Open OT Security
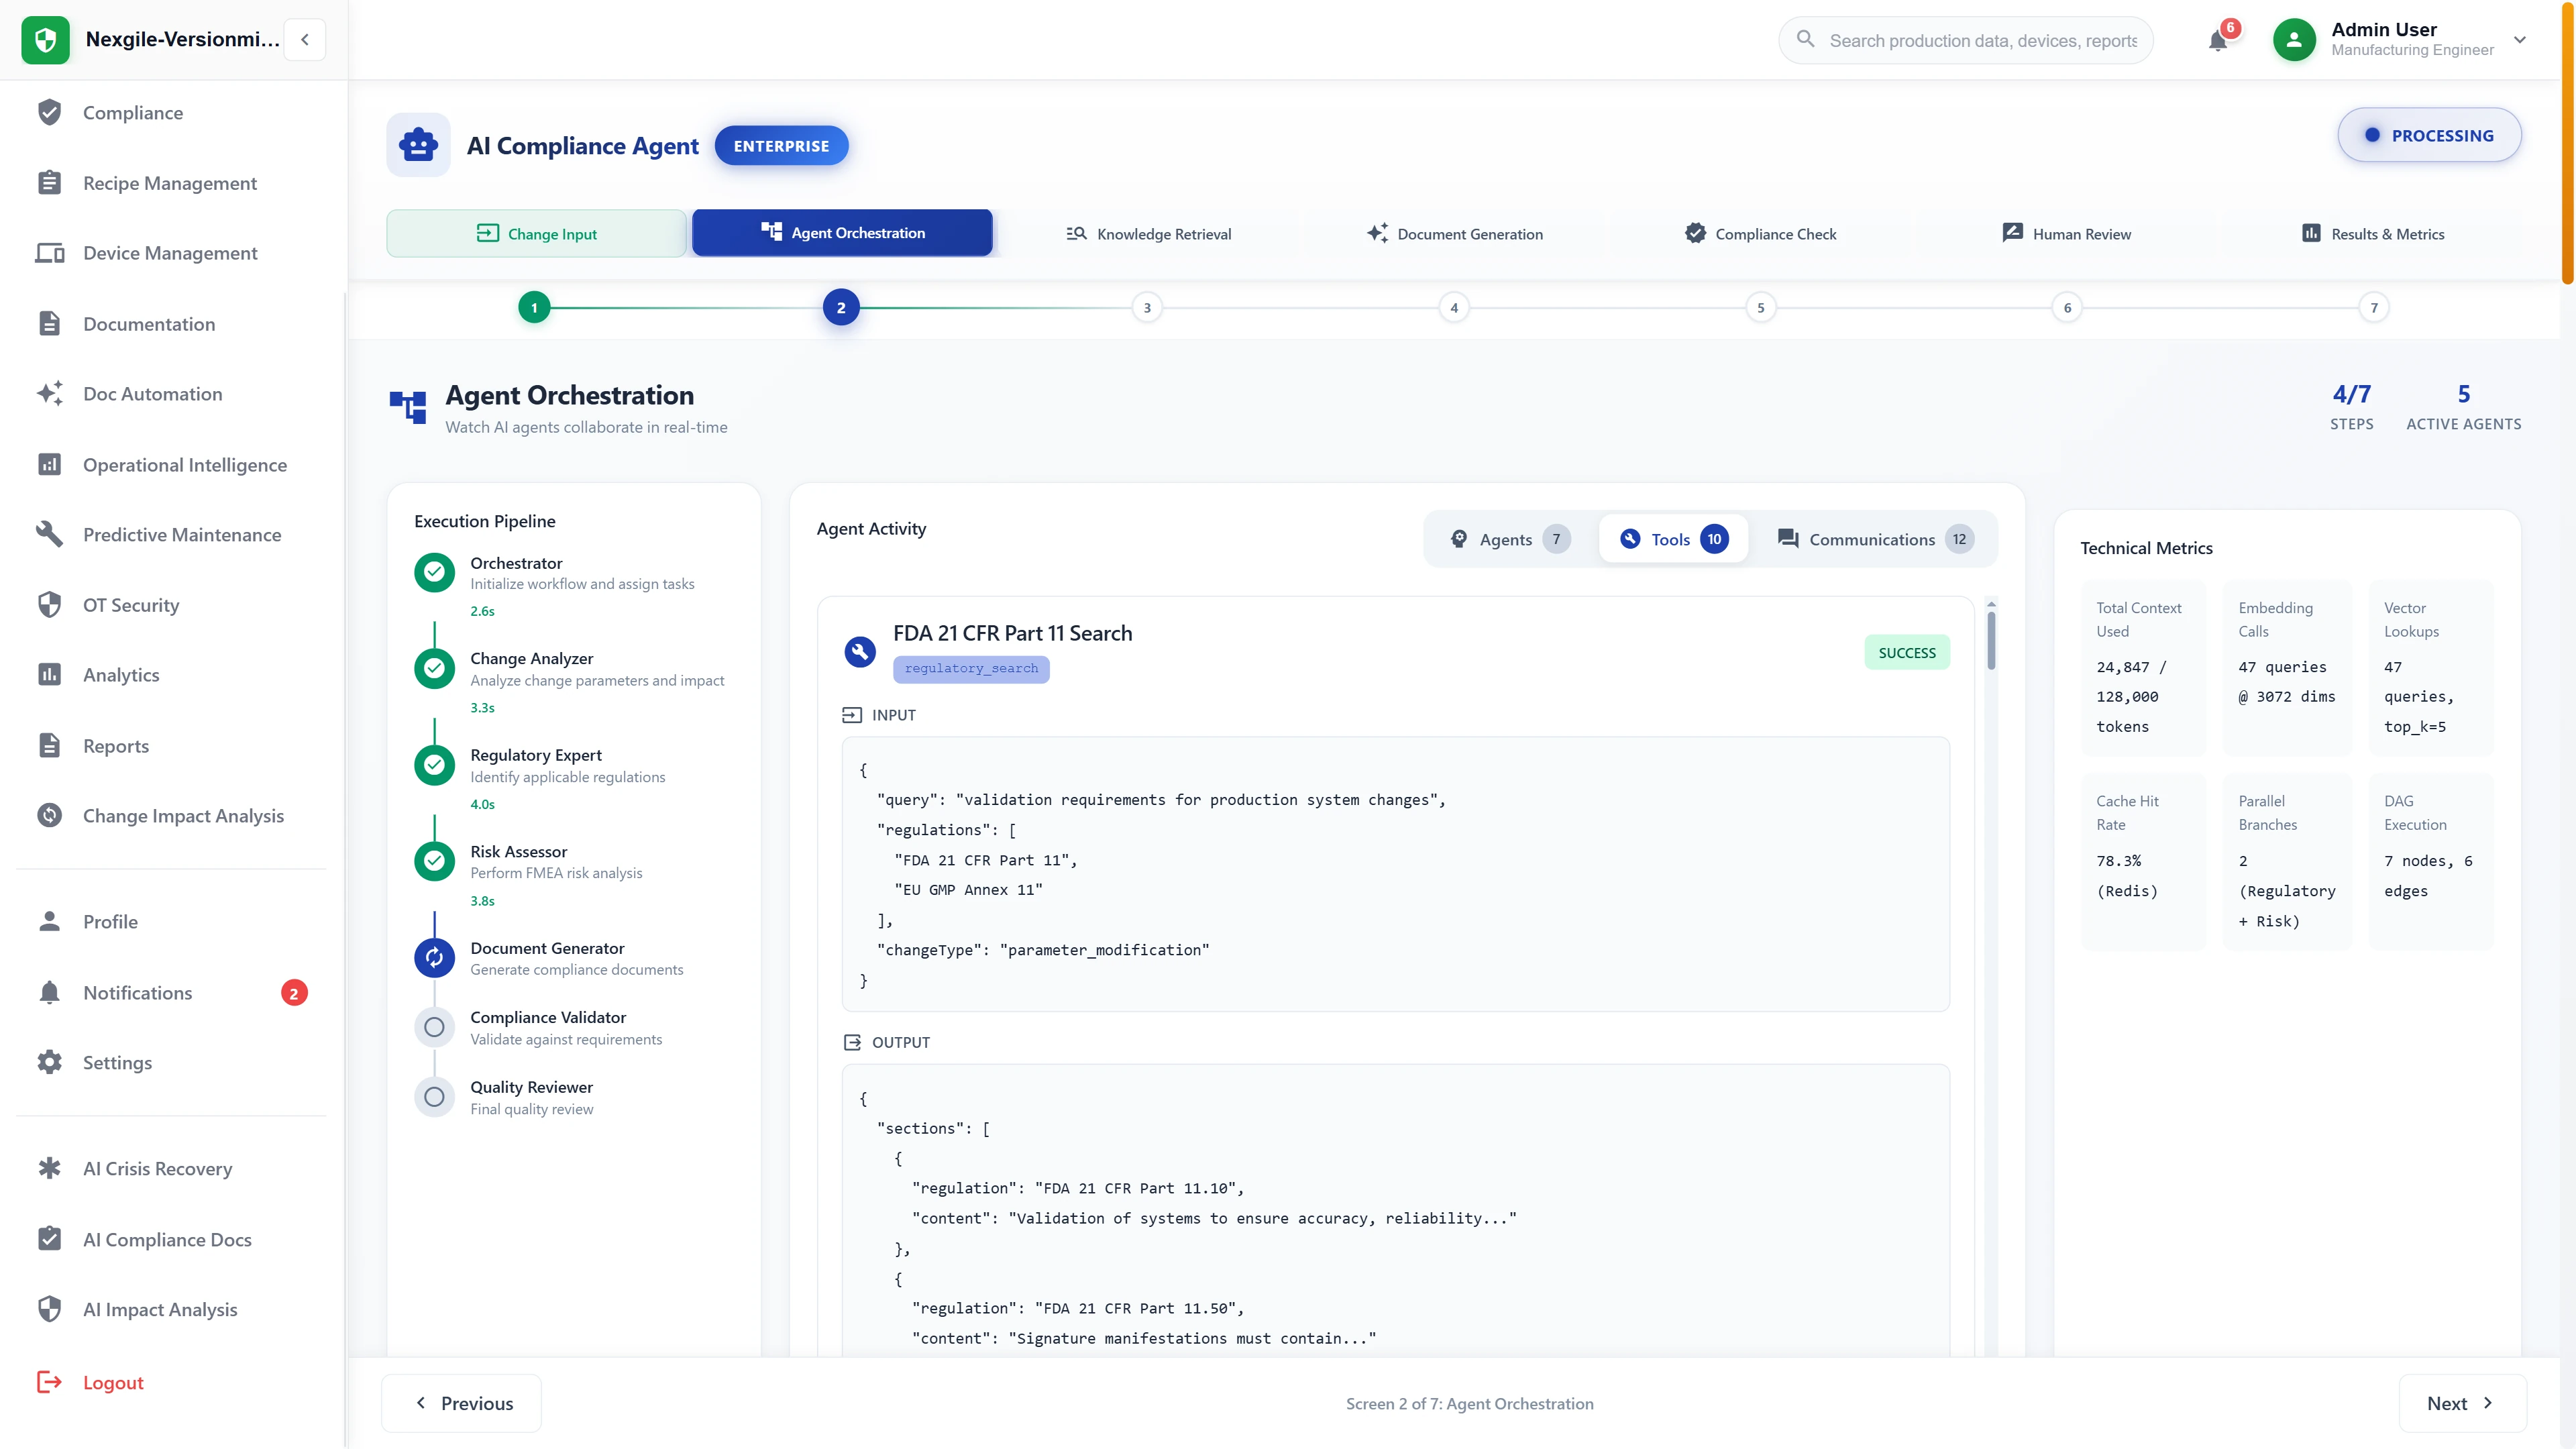Image resolution: width=2576 pixels, height=1449 pixels. point(130,605)
